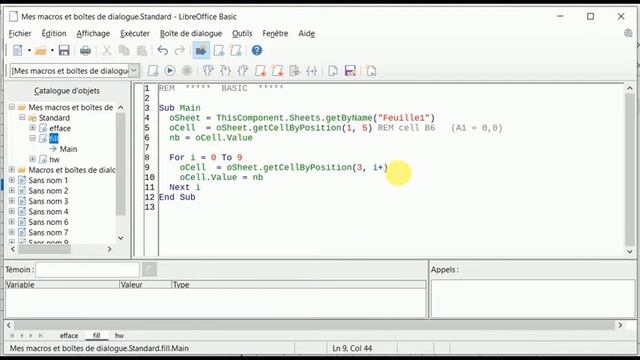Click the Paste icon
Screen dimensions: 640x360
pyautogui.click(x=142, y=51)
